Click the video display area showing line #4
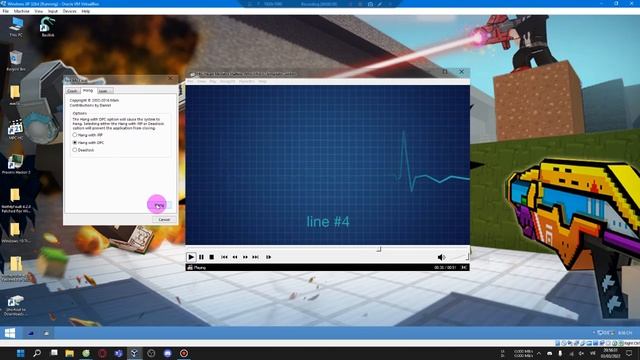The width and height of the screenshot is (640, 360). [327, 165]
